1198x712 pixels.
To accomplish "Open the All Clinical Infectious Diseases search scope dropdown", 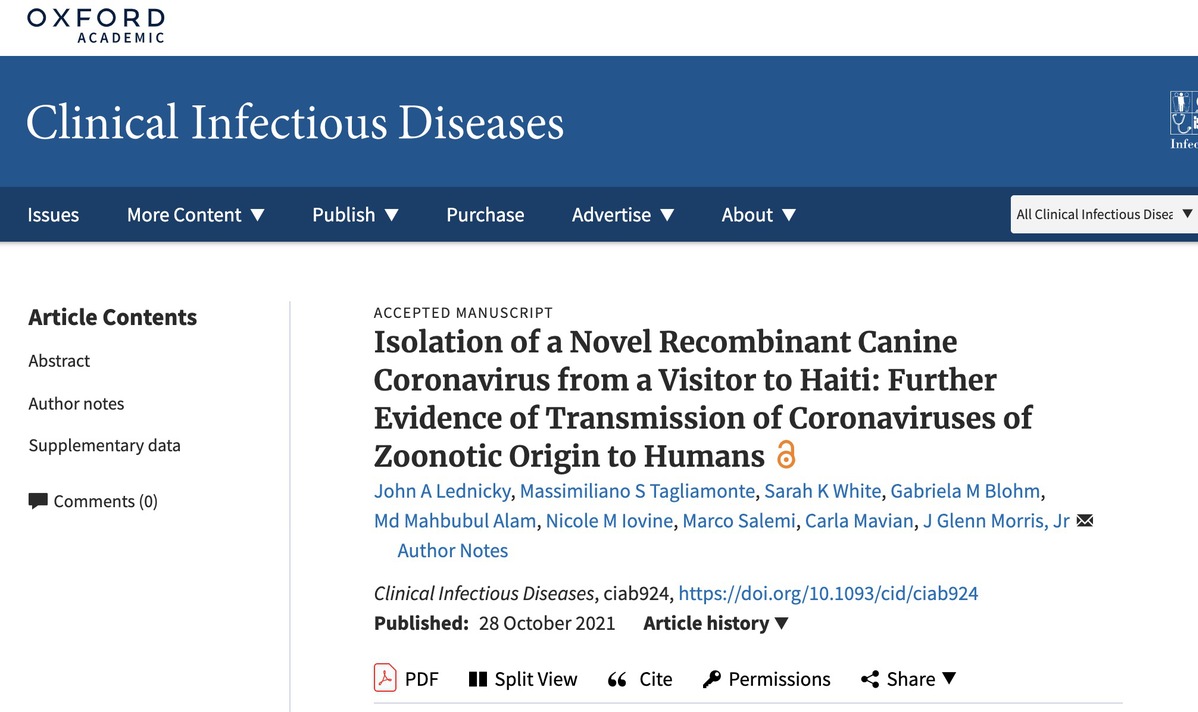I will tap(1104, 214).
